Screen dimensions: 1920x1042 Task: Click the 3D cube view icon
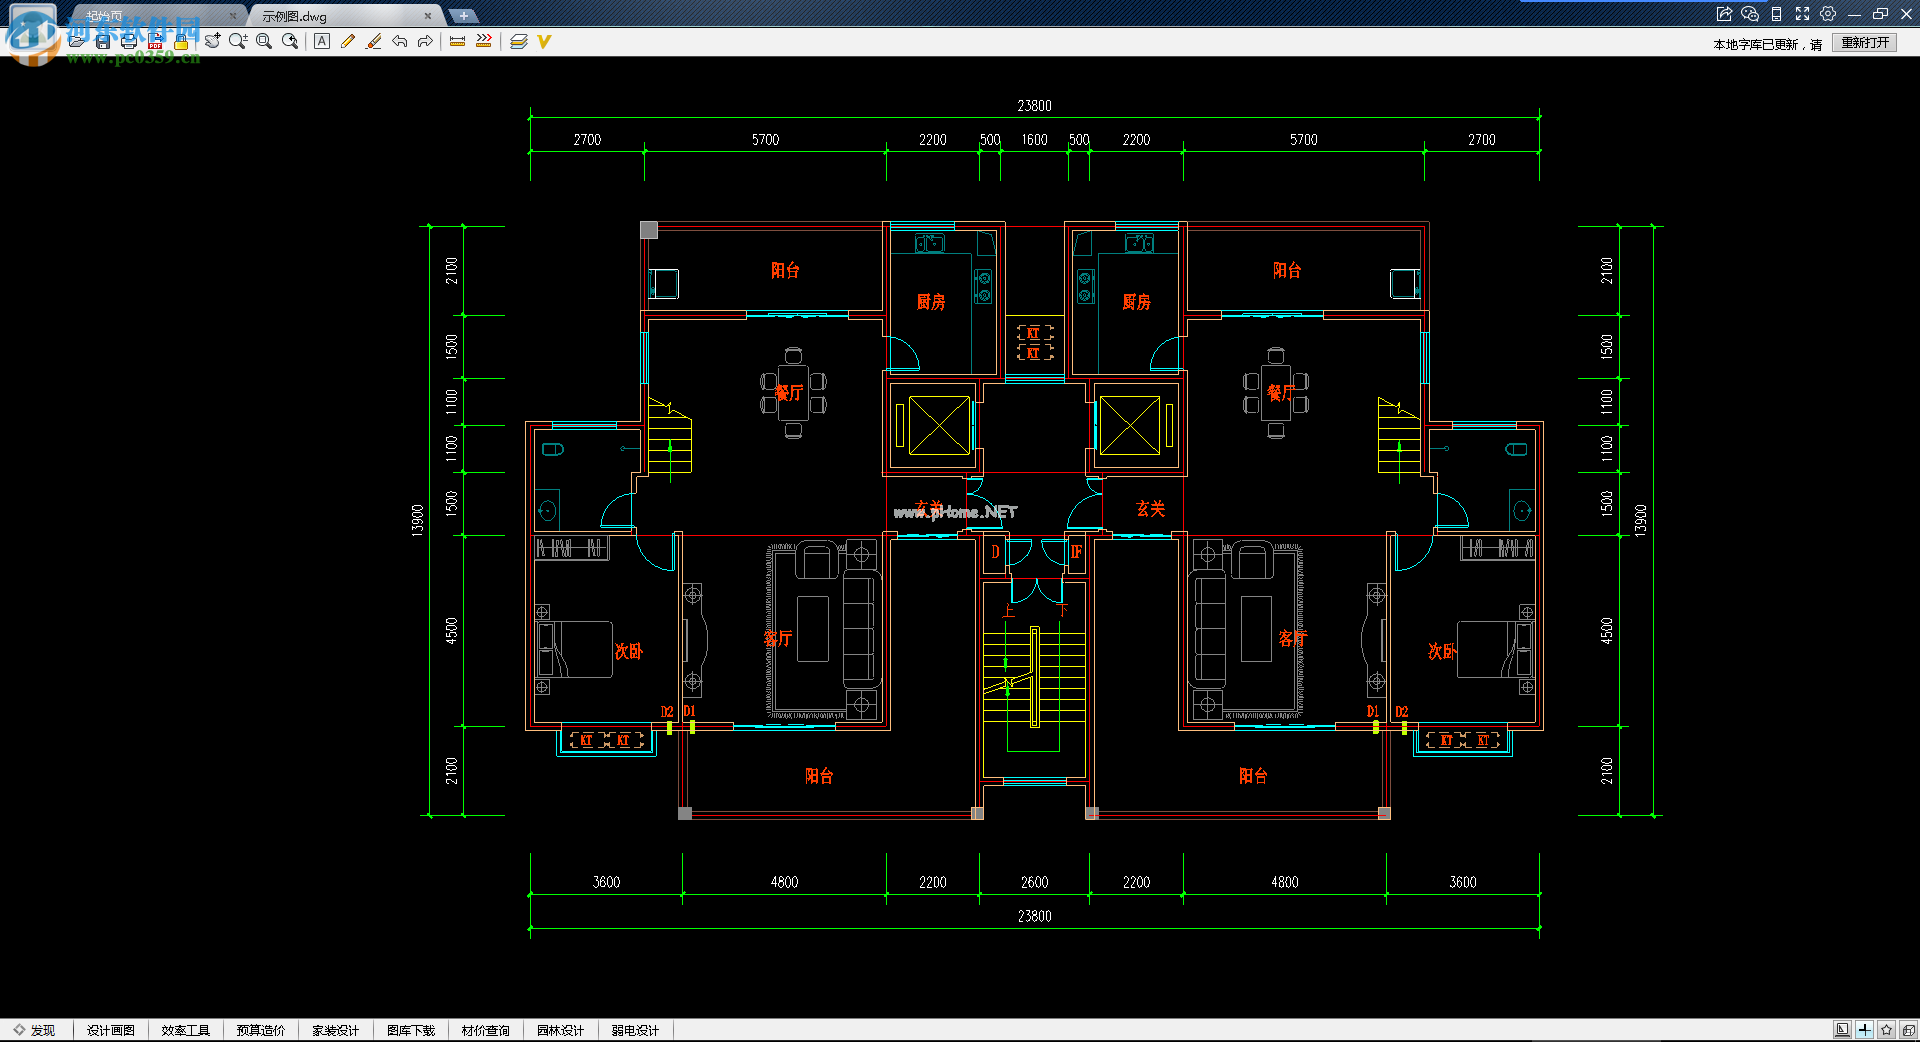pyautogui.click(x=1908, y=1030)
